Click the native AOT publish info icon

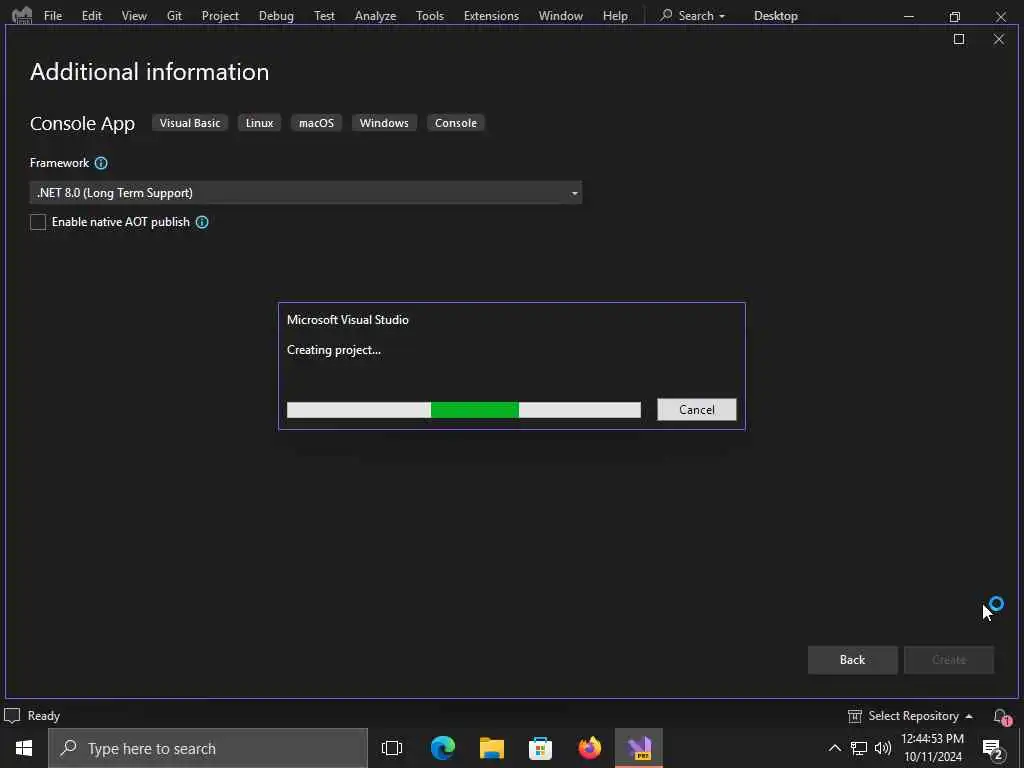click(x=202, y=222)
